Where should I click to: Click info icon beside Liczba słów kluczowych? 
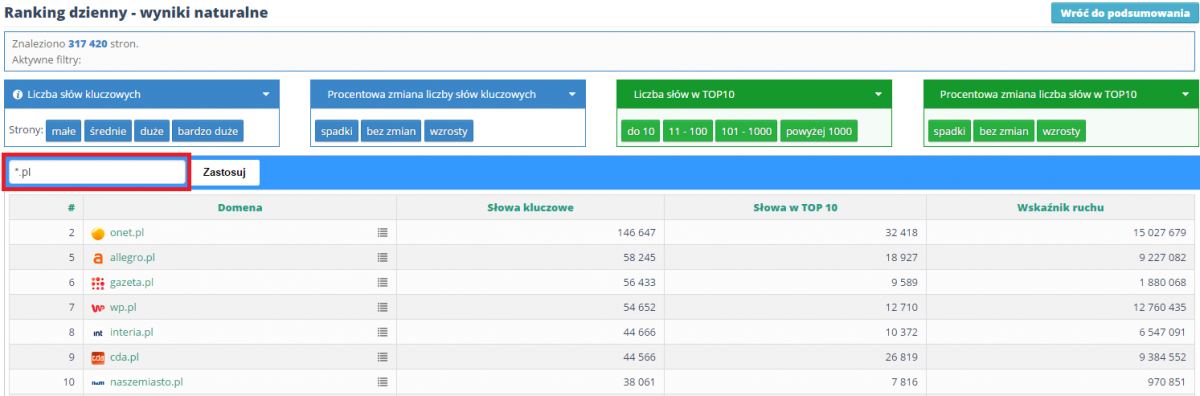point(18,95)
